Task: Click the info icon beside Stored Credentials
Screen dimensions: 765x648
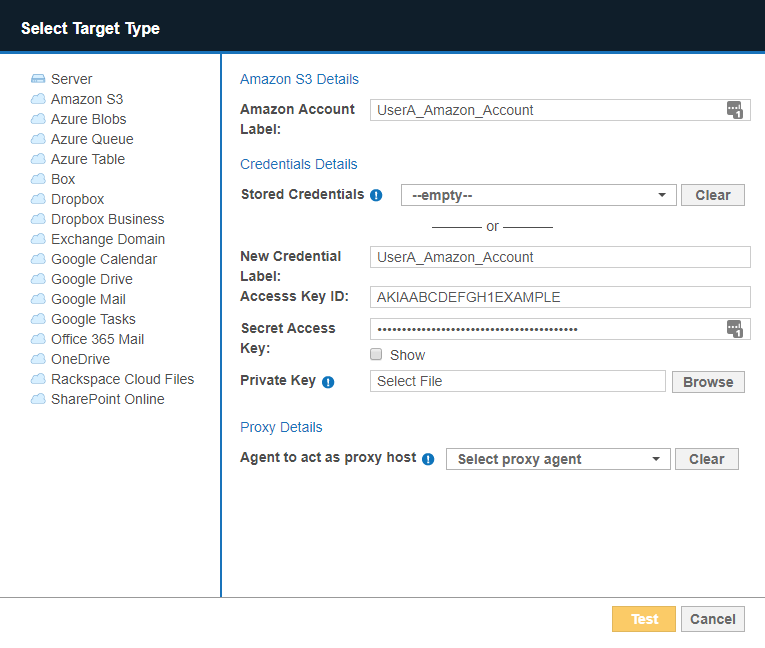Action: [x=376, y=196]
